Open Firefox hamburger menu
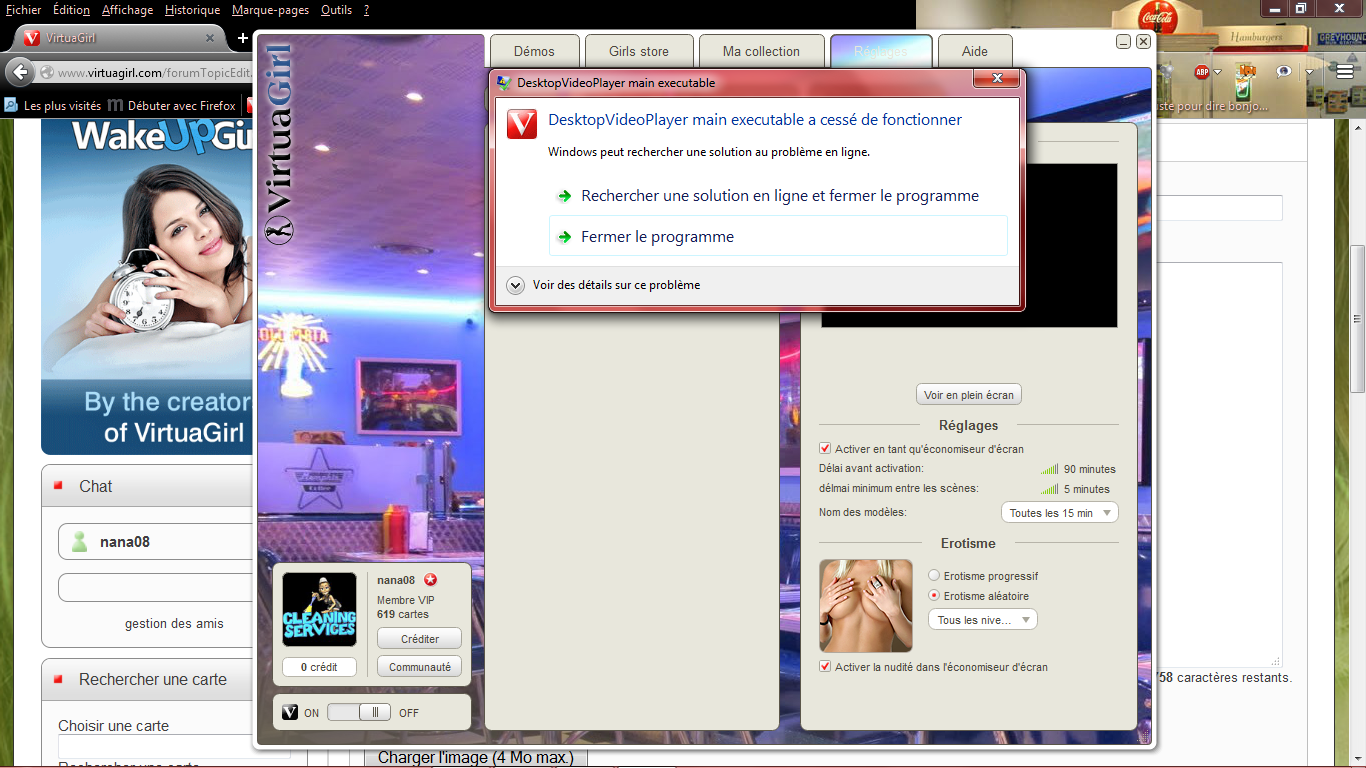Screen dimensions: 1366x768 [x=1344, y=72]
